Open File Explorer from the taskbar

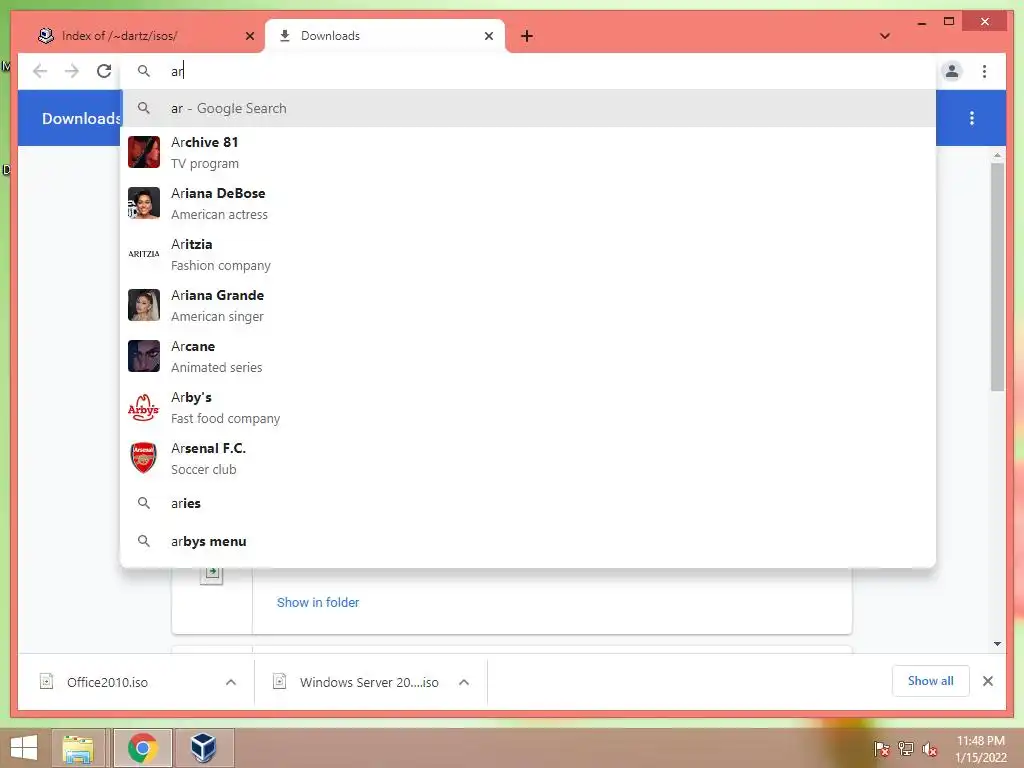pos(77,748)
